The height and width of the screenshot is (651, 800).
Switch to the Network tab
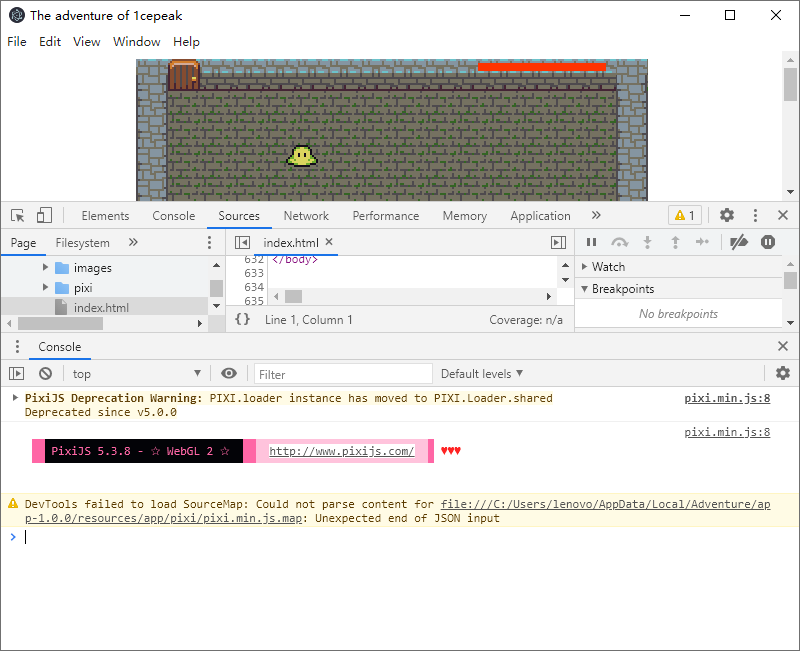pos(306,215)
